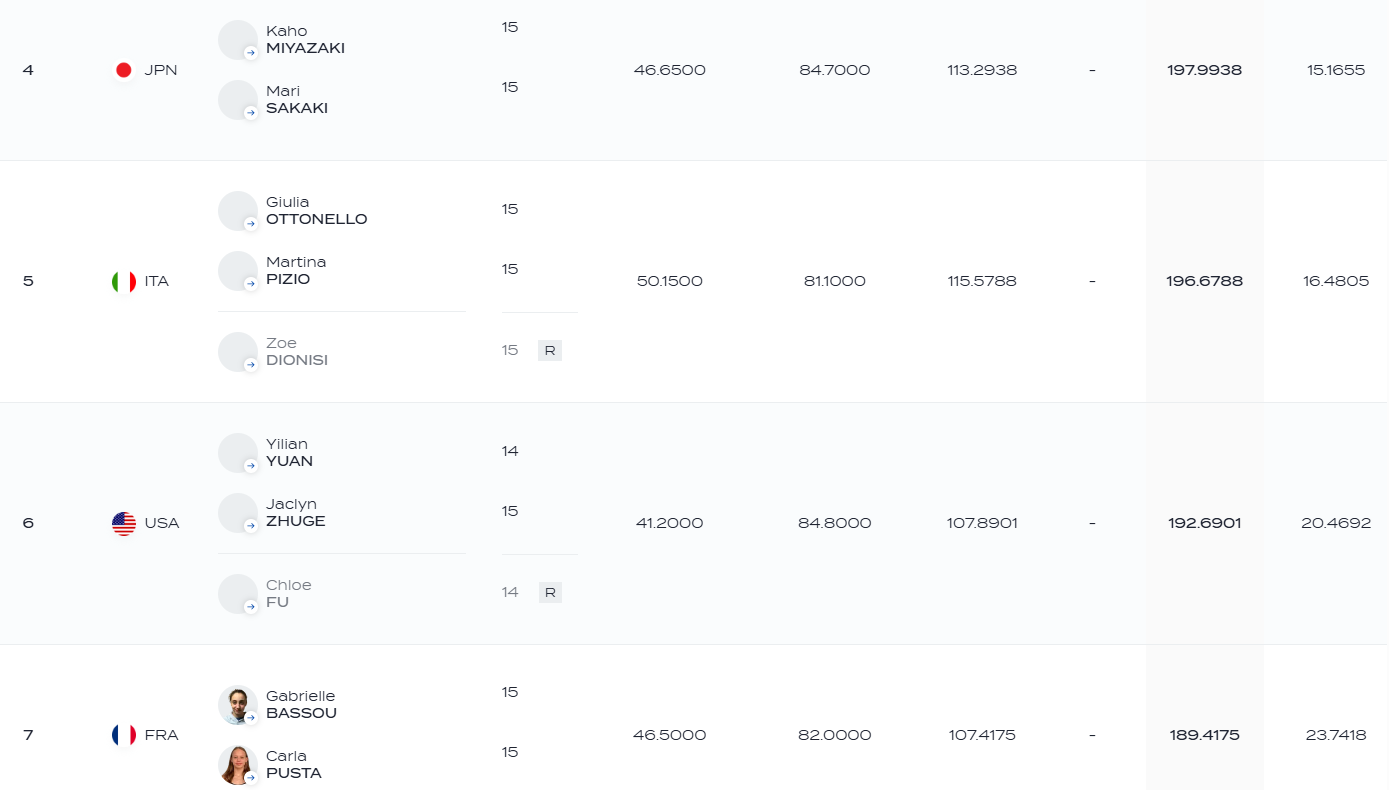Click the France flag icon
This screenshot has width=1389, height=790.
click(124, 735)
